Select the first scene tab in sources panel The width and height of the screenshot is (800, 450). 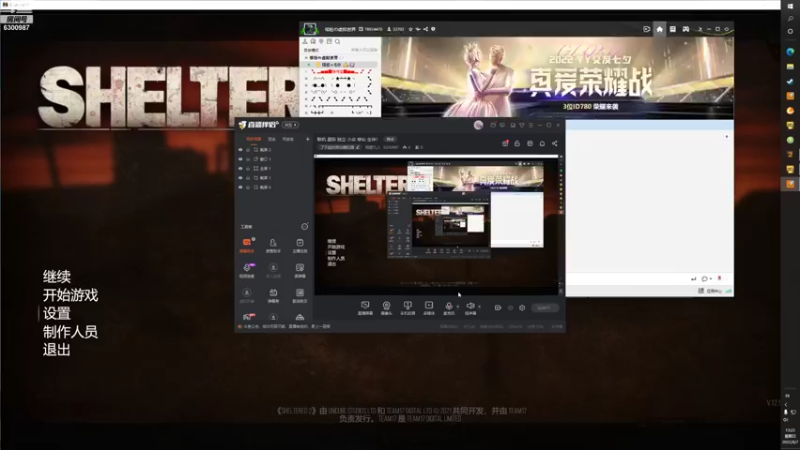click(253, 139)
